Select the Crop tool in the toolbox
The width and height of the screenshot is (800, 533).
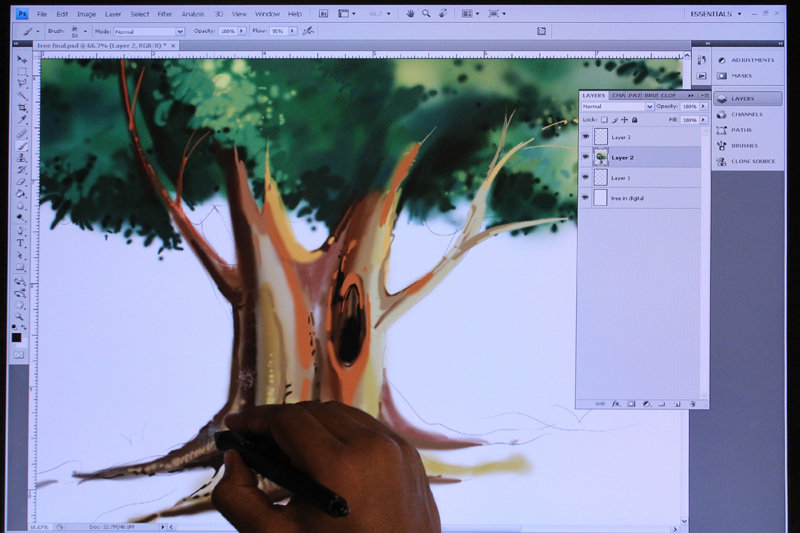[21, 108]
